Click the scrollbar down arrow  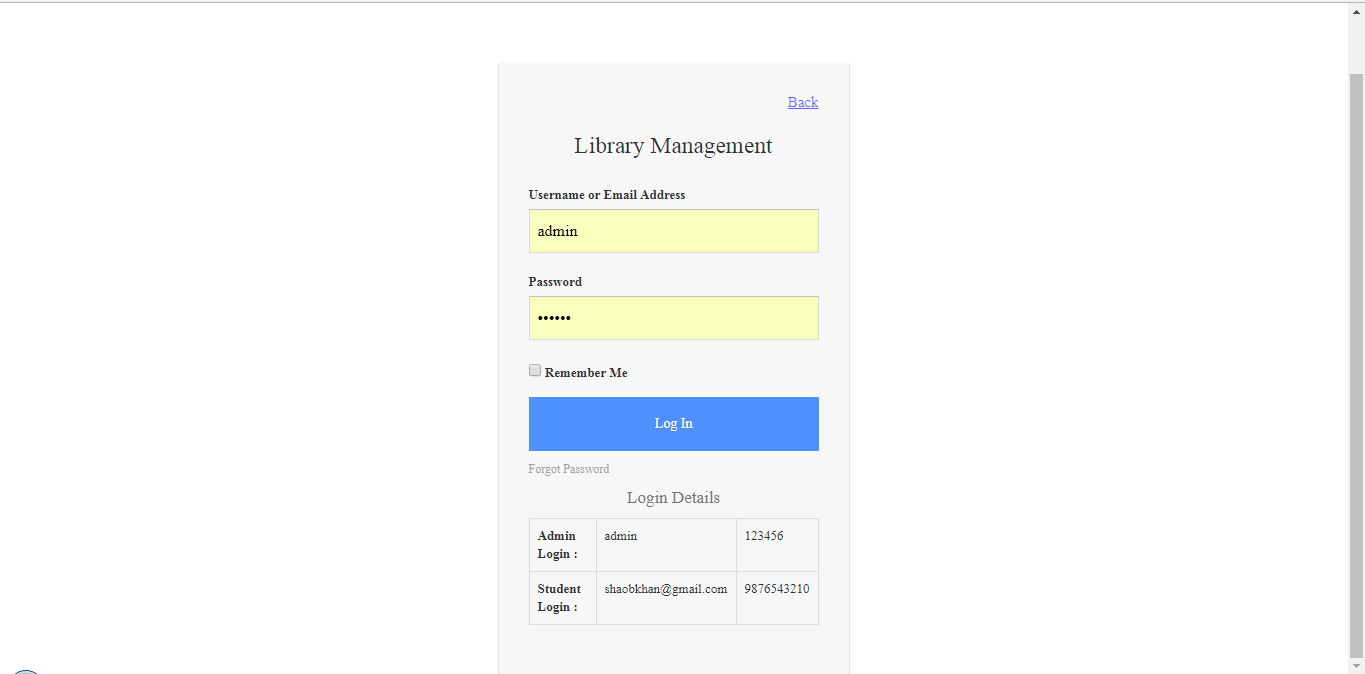tap(1356, 665)
